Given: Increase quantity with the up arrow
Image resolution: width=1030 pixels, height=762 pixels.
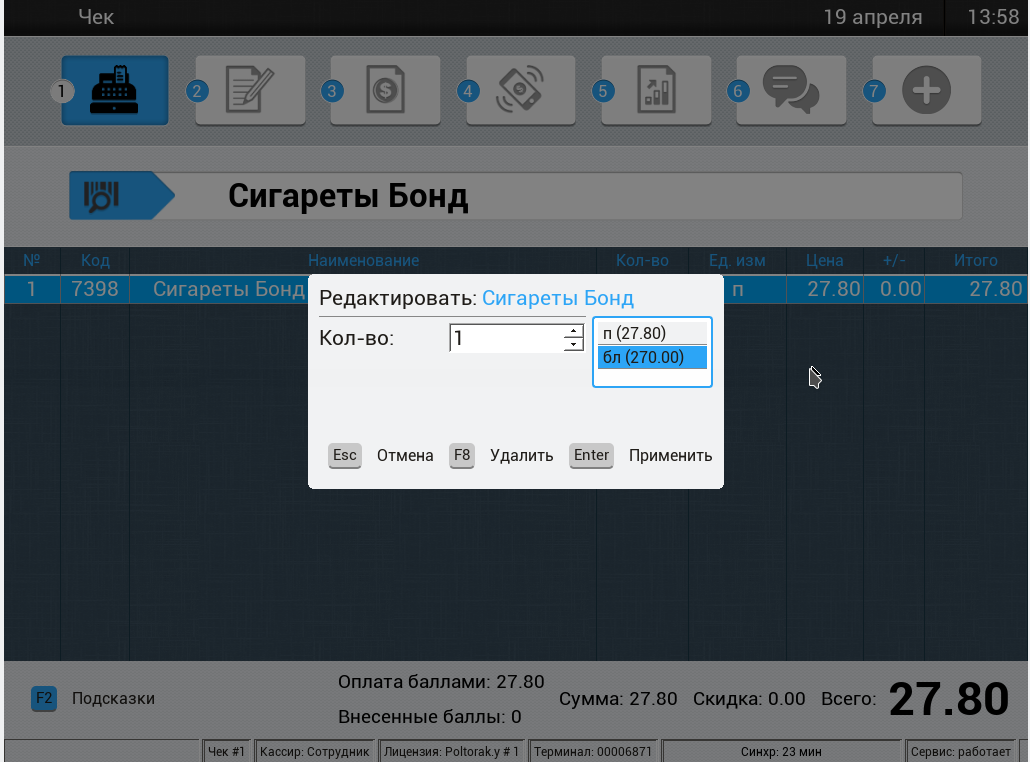Looking at the screenshot, I should coord(573,332).
